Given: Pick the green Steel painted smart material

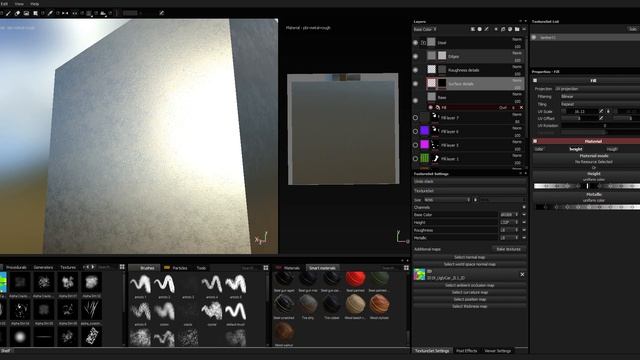Looking at the screenshot, I should (380, 279).
